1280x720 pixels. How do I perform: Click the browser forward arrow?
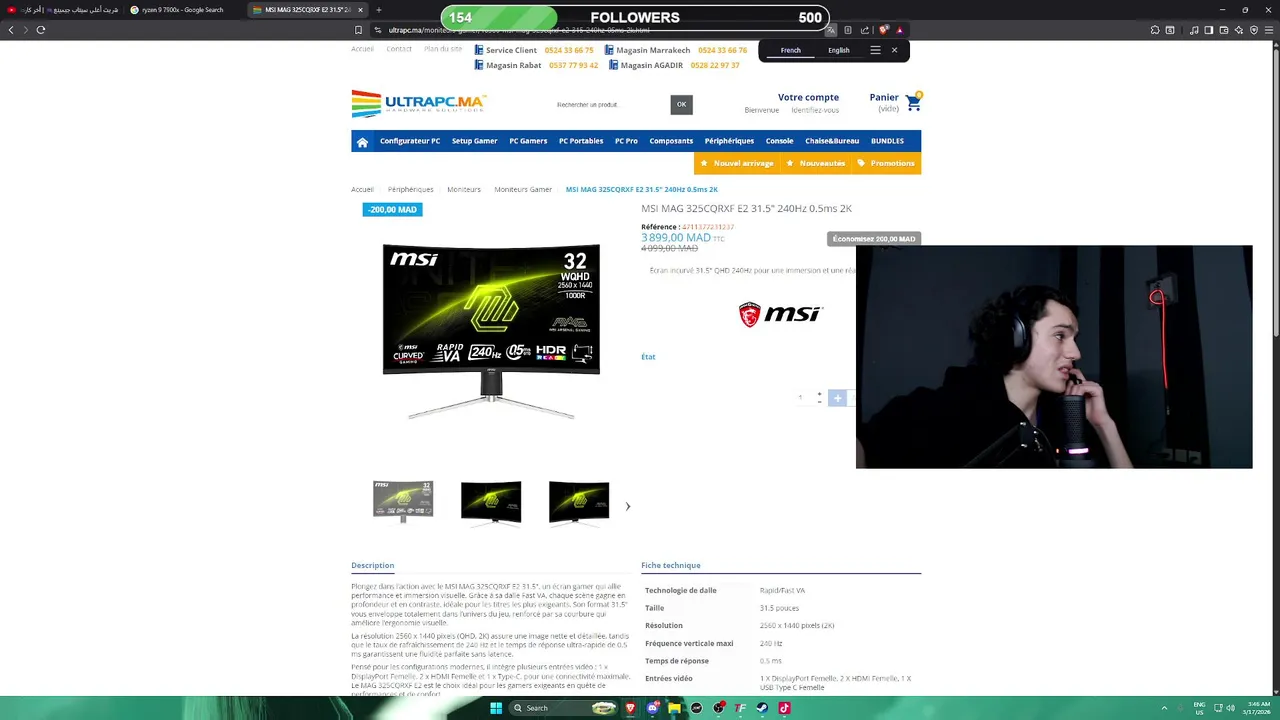pyautogui.click(x=26, y=30)
